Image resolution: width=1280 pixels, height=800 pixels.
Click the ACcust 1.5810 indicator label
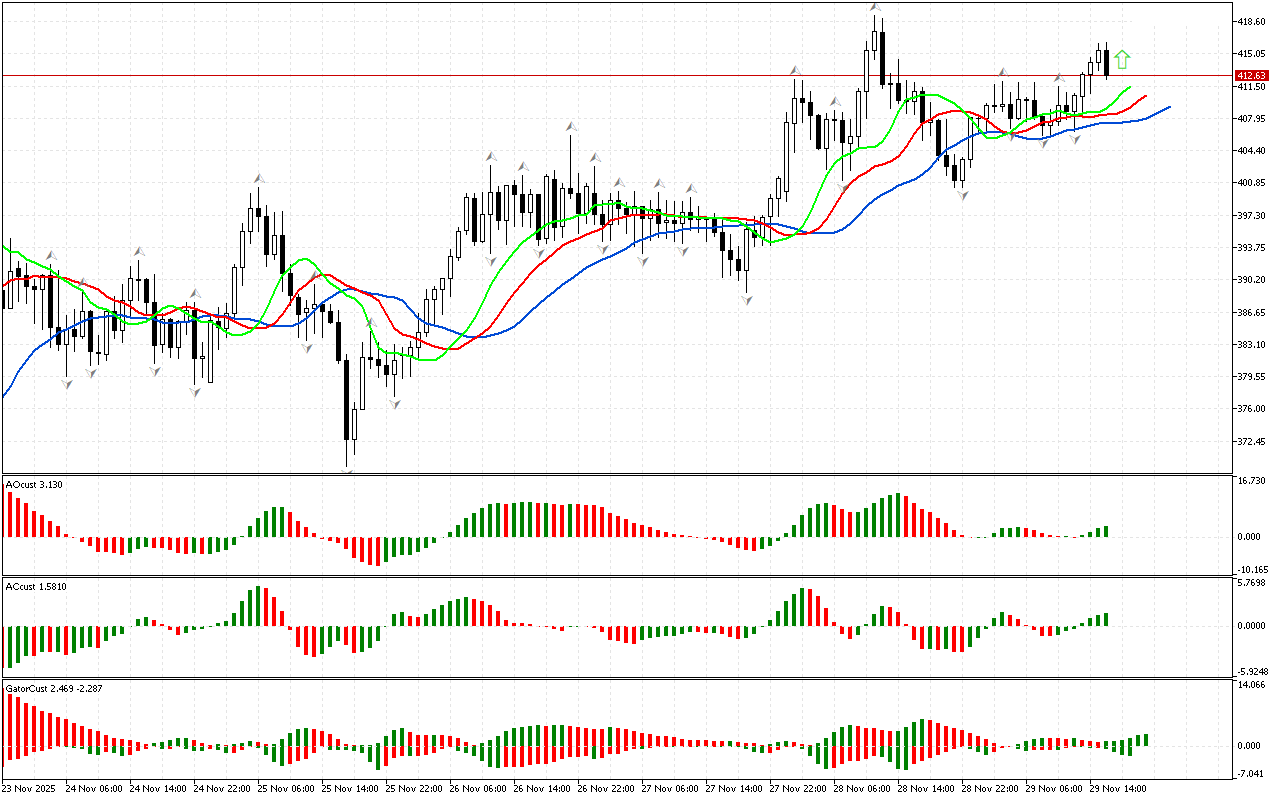[36, 586]
